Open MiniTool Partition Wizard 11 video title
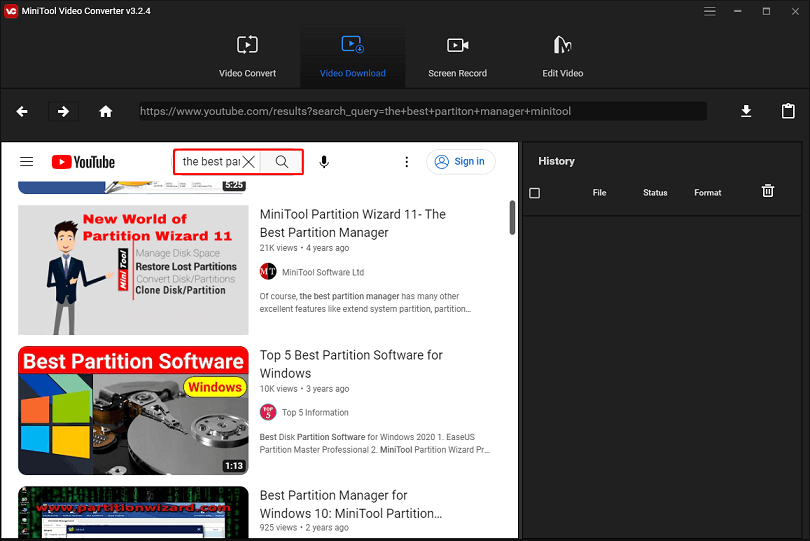Image resolution: width=810 pixels, height=541 pixels. tap(353, 223)
